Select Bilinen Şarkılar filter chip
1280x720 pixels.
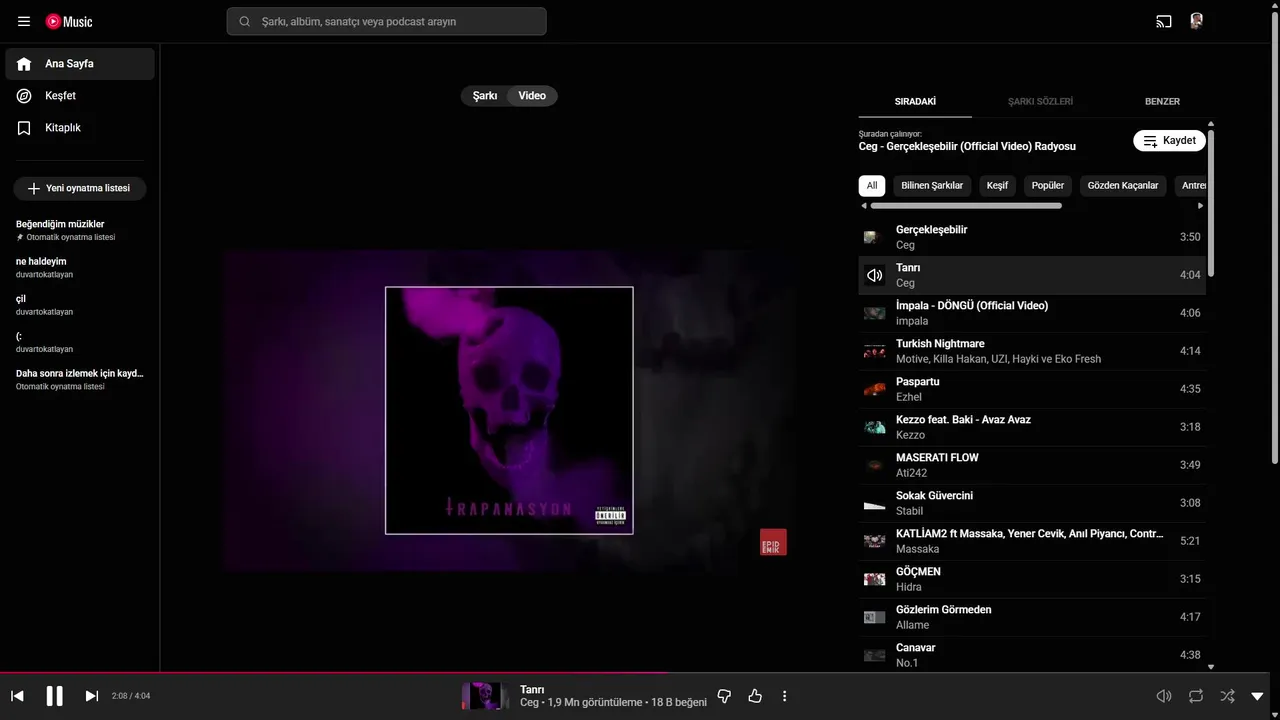tap(932, 186)
